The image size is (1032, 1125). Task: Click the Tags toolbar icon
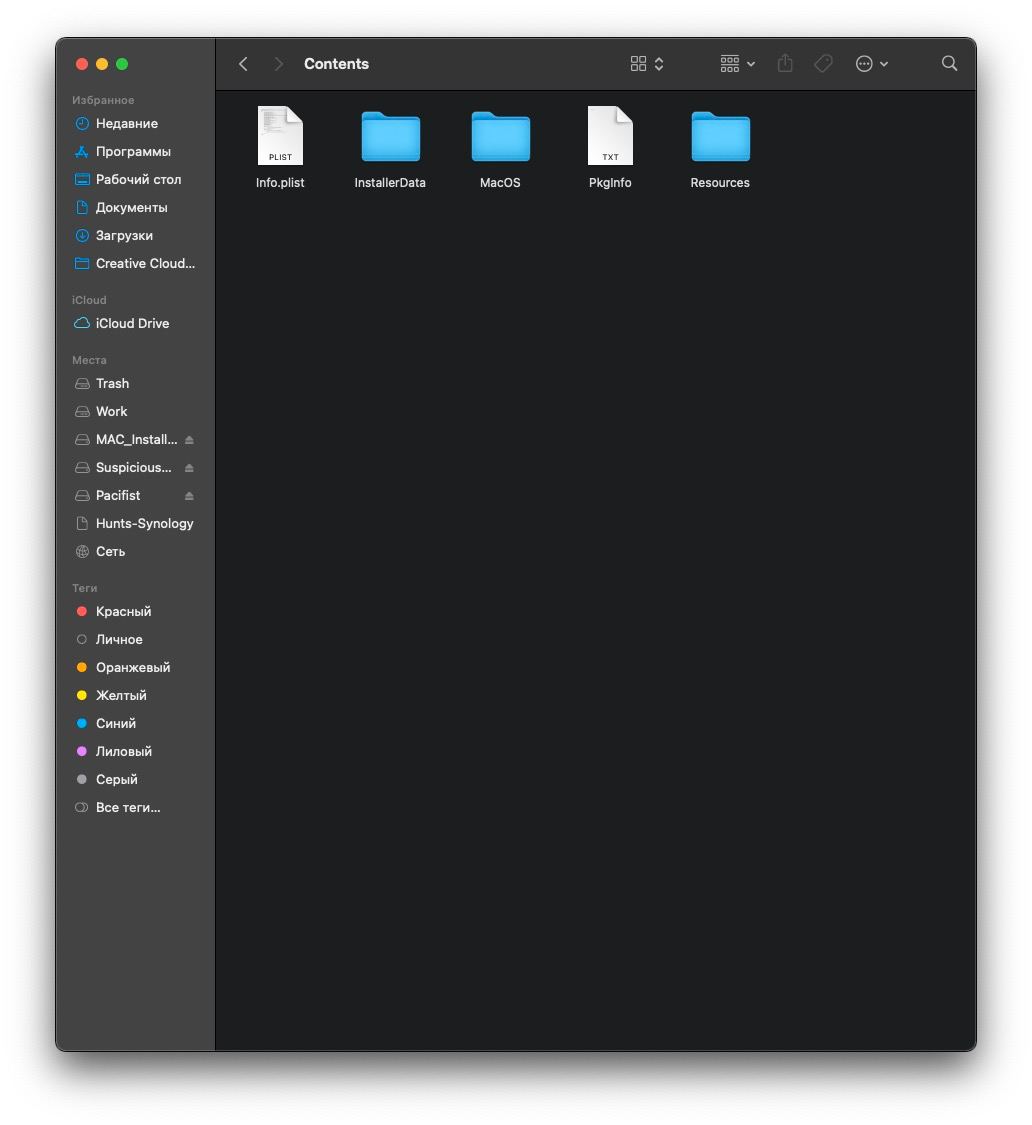click(823, 64)
